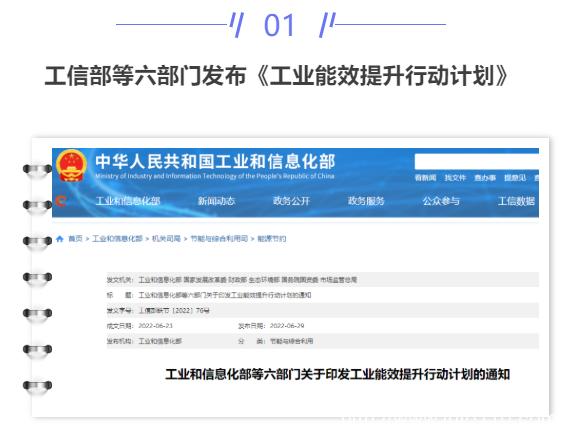The height and width of the screenshot is (433, 565).
Task: Click the national emblem logo
Action: [72, 165]
